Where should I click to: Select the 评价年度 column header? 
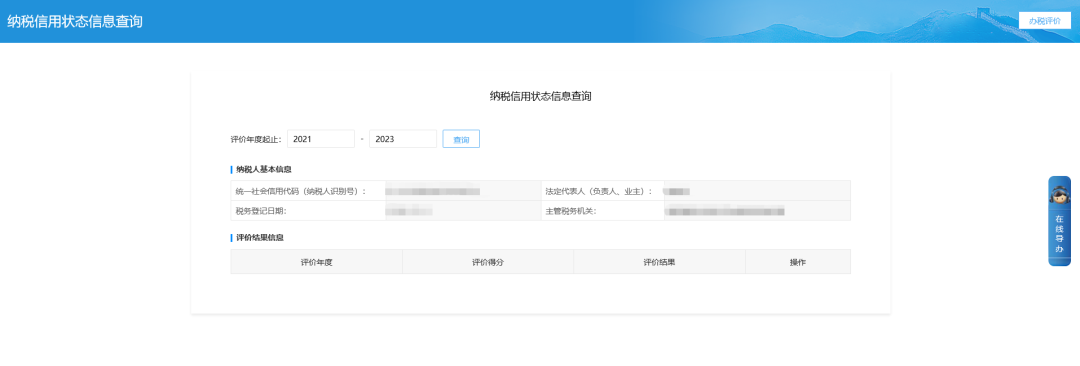click(316, 262)
